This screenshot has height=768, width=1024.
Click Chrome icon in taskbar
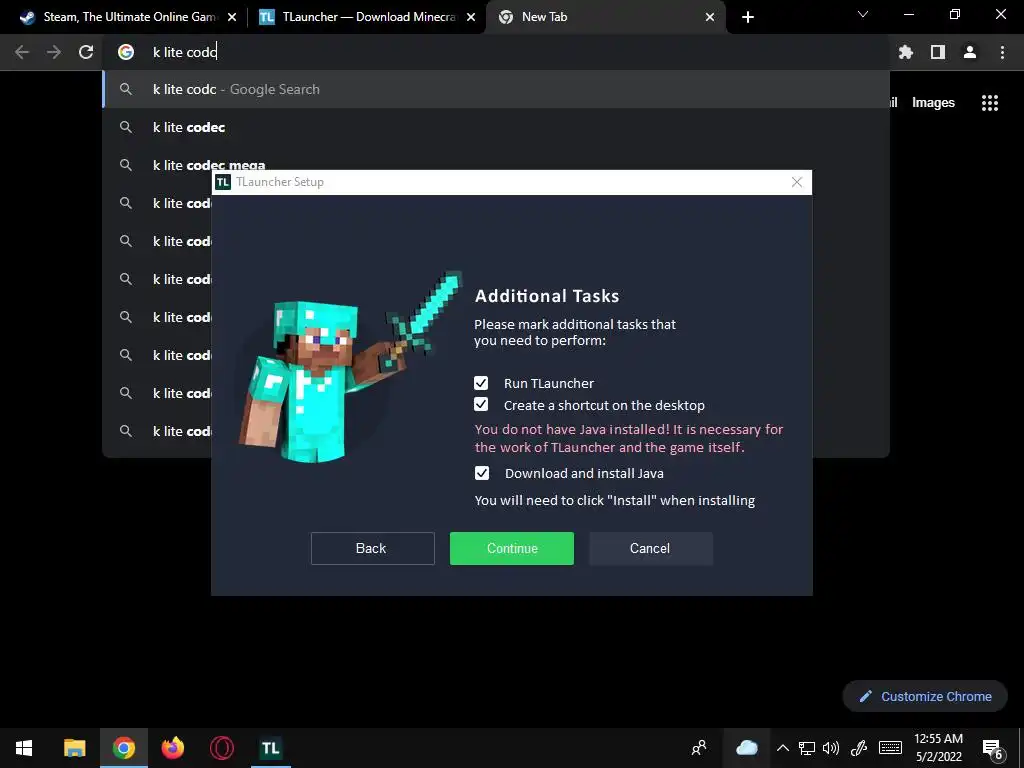coord(123,748)
